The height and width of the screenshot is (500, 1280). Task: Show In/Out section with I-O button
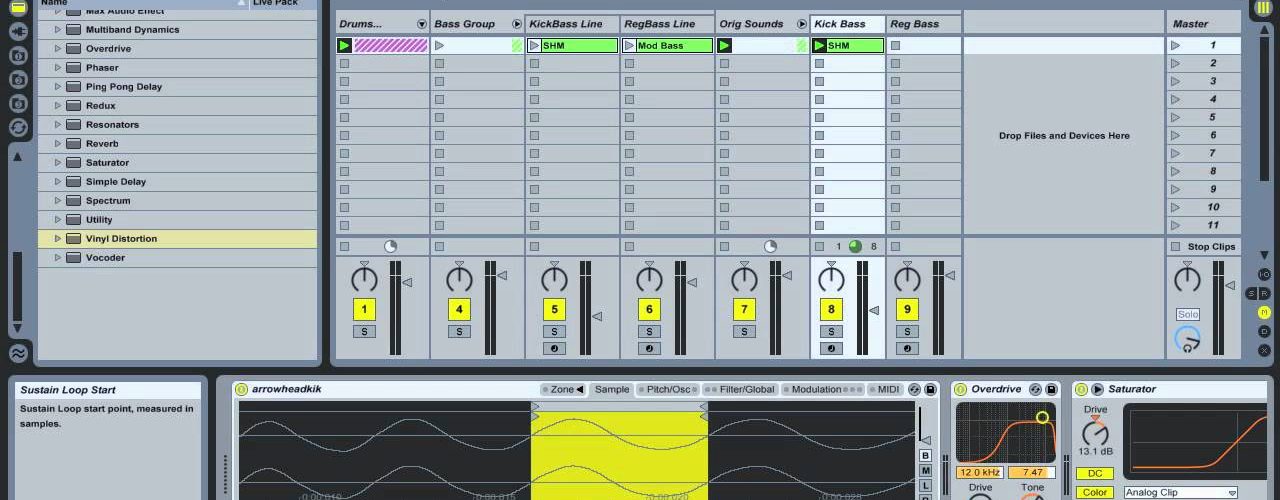1264,274
